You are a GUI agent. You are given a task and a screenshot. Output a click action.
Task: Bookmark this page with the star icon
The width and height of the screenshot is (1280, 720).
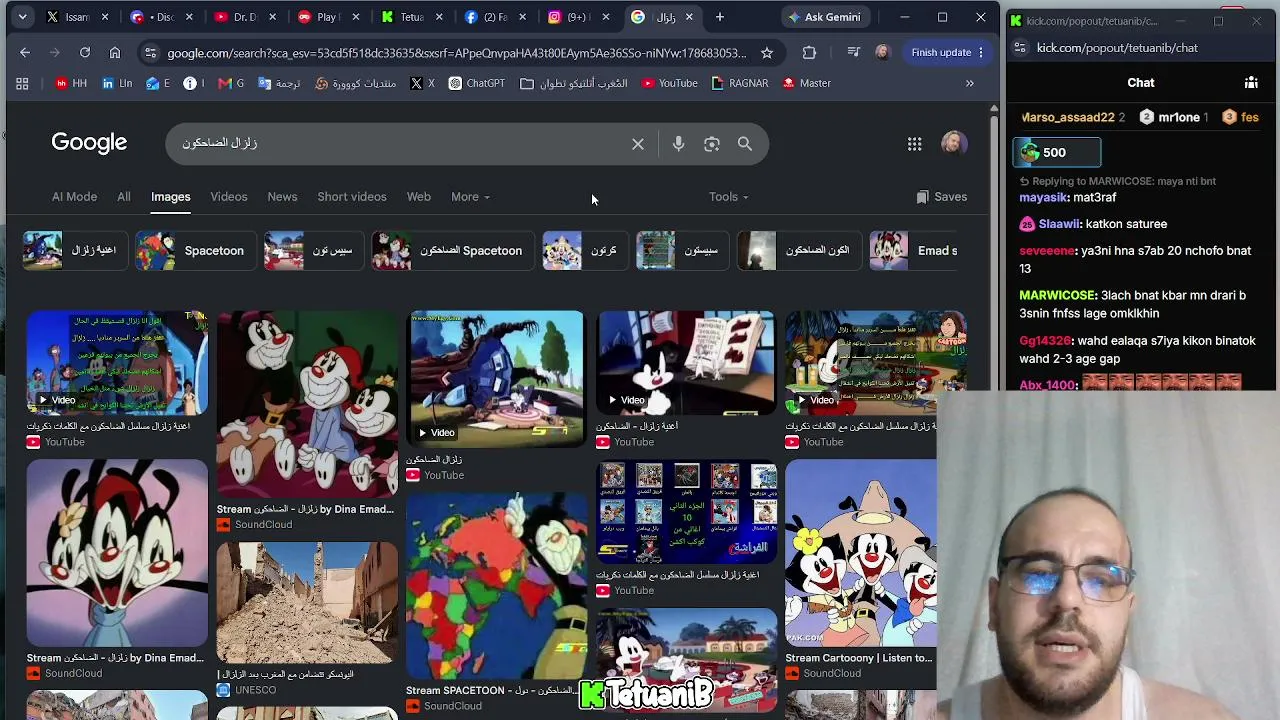[767, 52]
